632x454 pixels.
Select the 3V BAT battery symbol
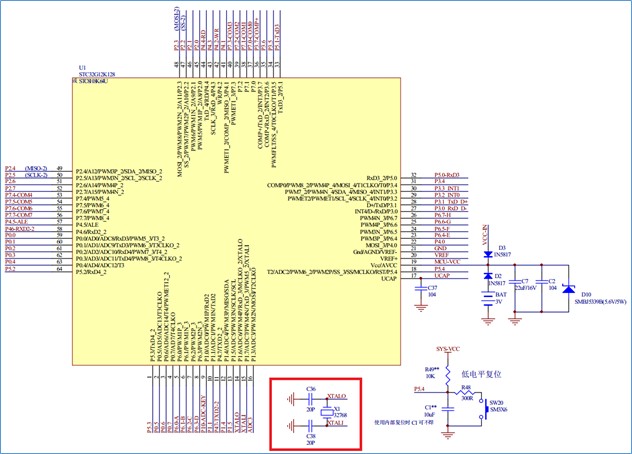click(x=487, y=299)
